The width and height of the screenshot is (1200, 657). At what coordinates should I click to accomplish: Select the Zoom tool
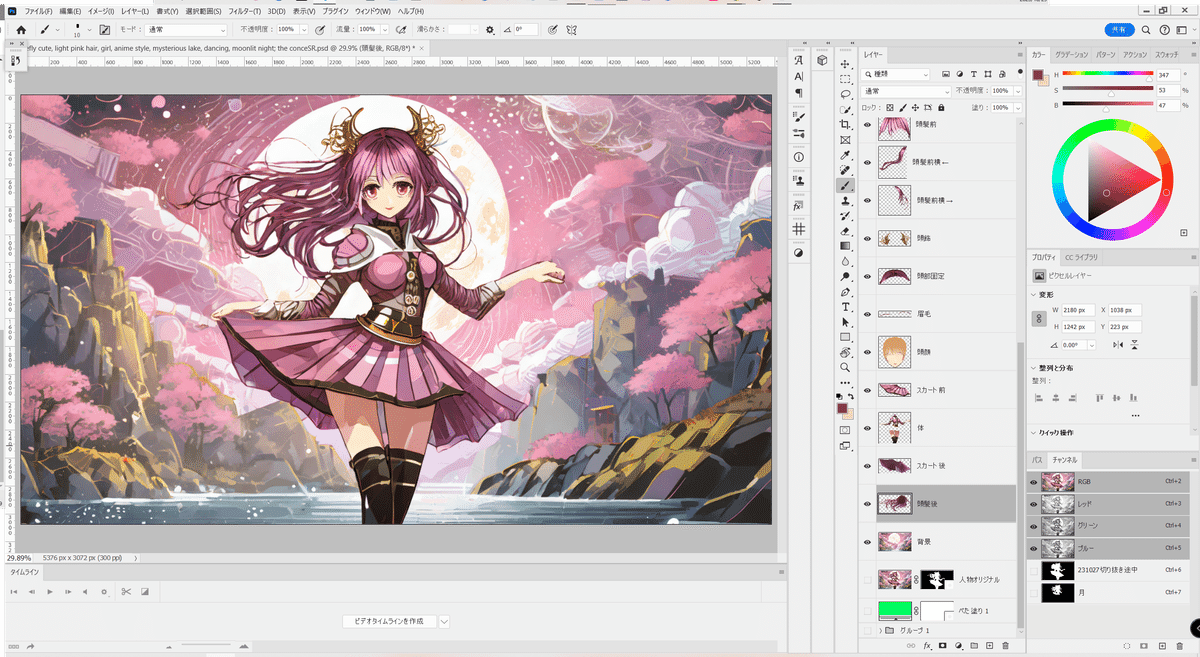coord(846,367)
